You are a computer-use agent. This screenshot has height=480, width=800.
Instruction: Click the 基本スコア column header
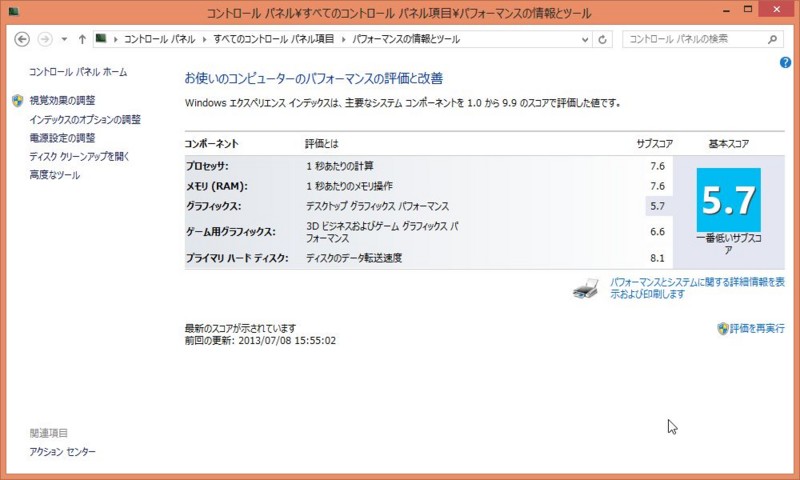(729, 144)
